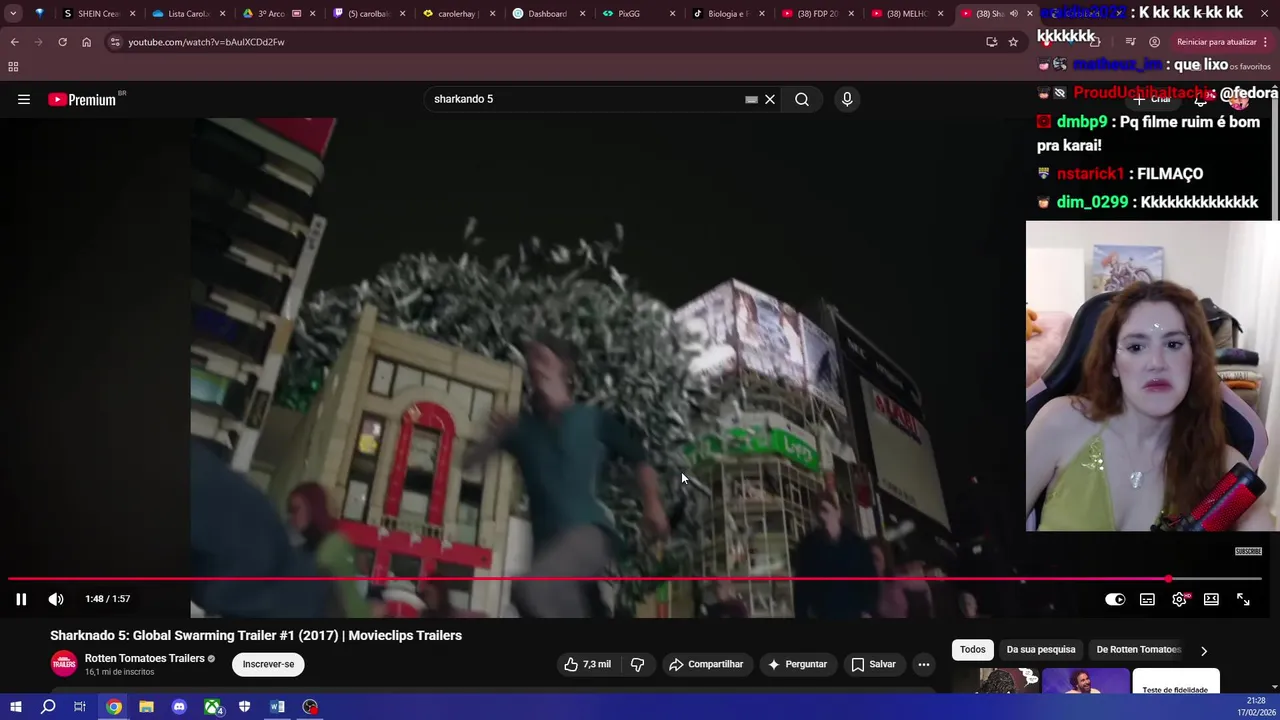Viewport: 1280px width, 720px height.
Task: Switch to the Dashboard tab
Action: 547,14
